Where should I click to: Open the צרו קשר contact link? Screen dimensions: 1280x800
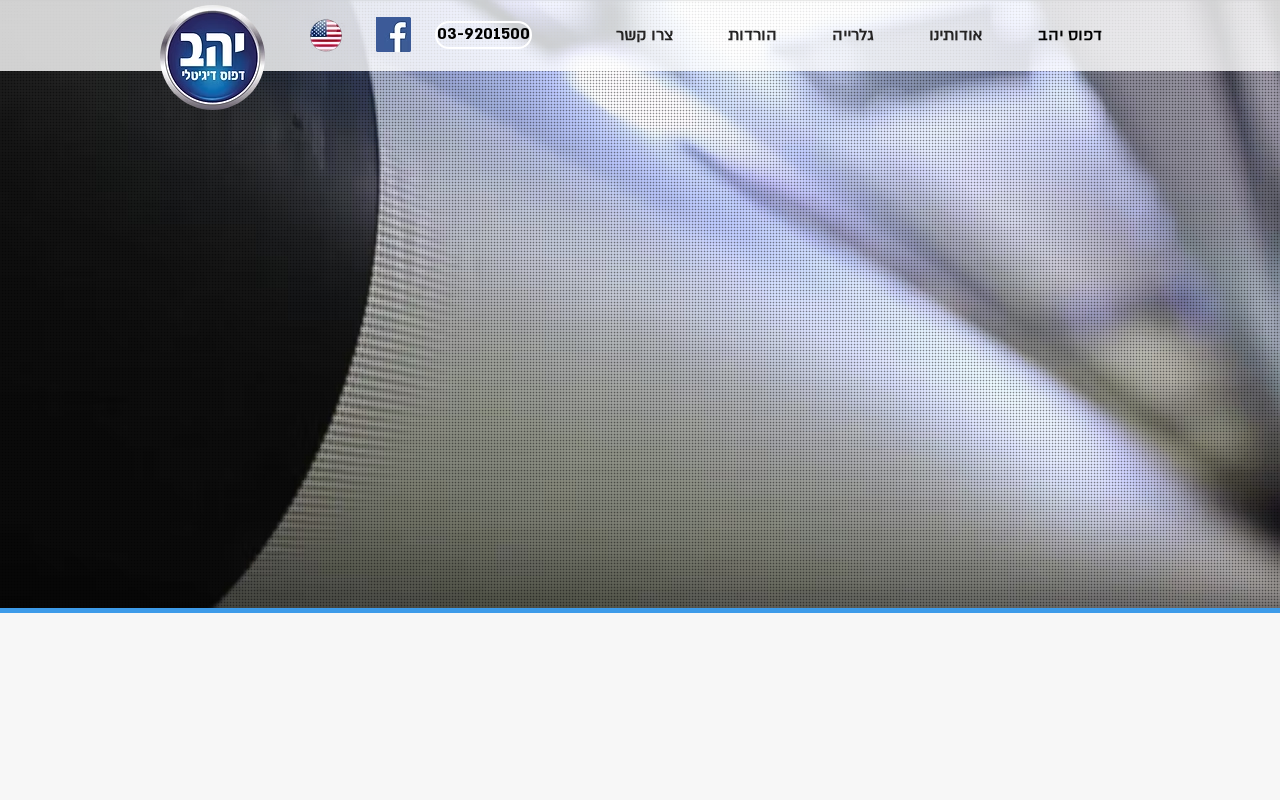(x=645, y=35)
